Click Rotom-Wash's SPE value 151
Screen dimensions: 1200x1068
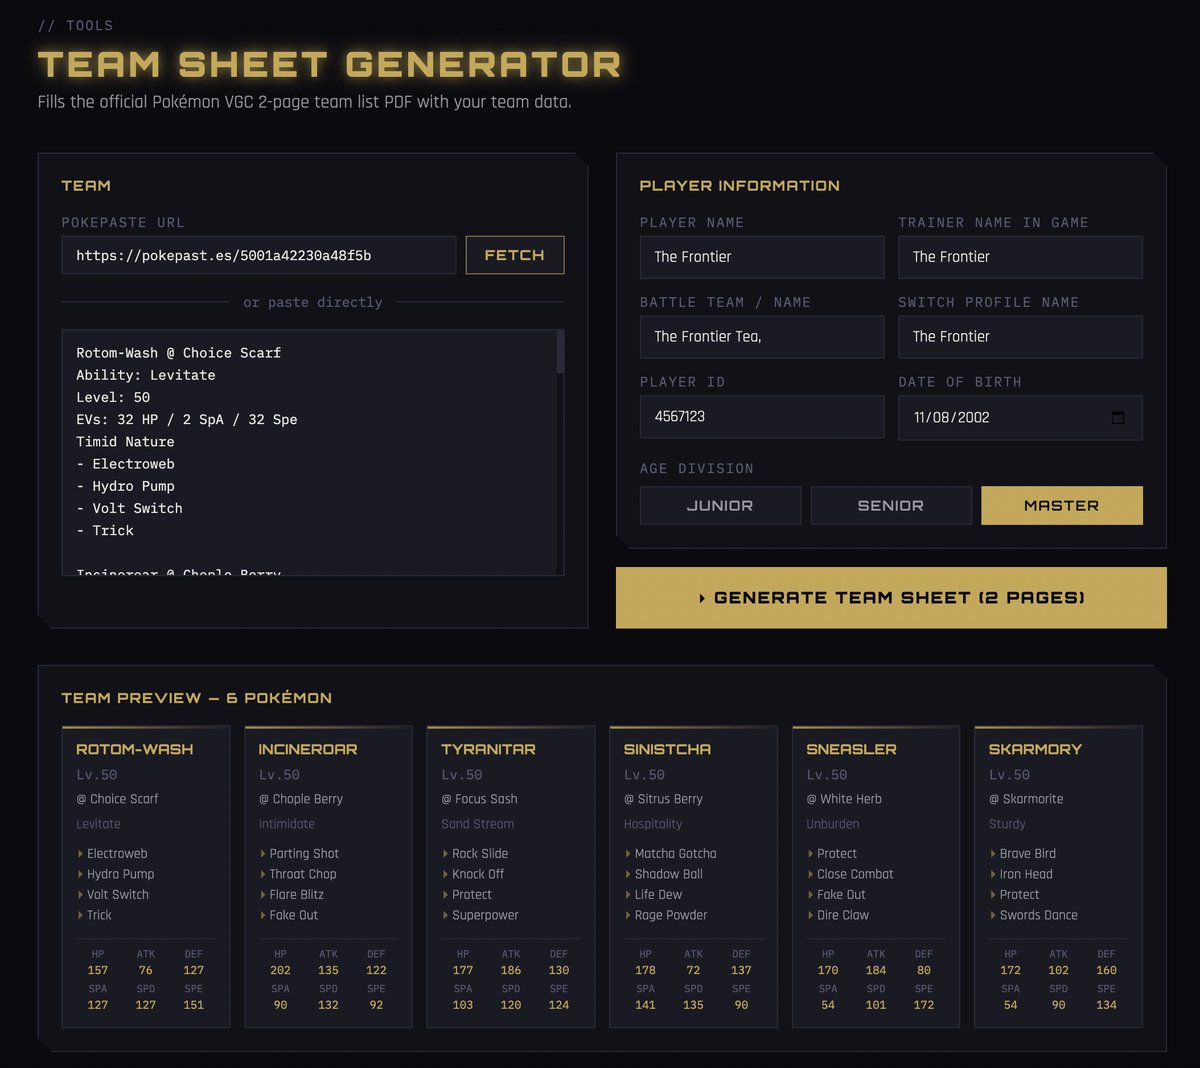pos(194,1005)
